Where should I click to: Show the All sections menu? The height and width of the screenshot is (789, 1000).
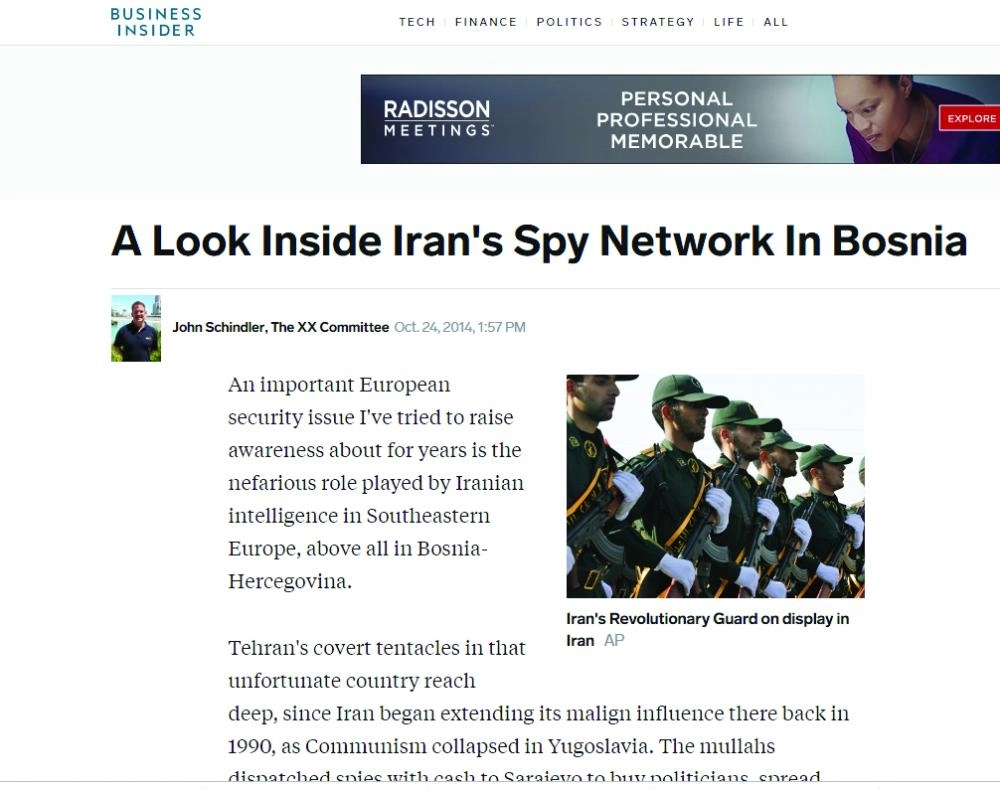pos(776,22)
